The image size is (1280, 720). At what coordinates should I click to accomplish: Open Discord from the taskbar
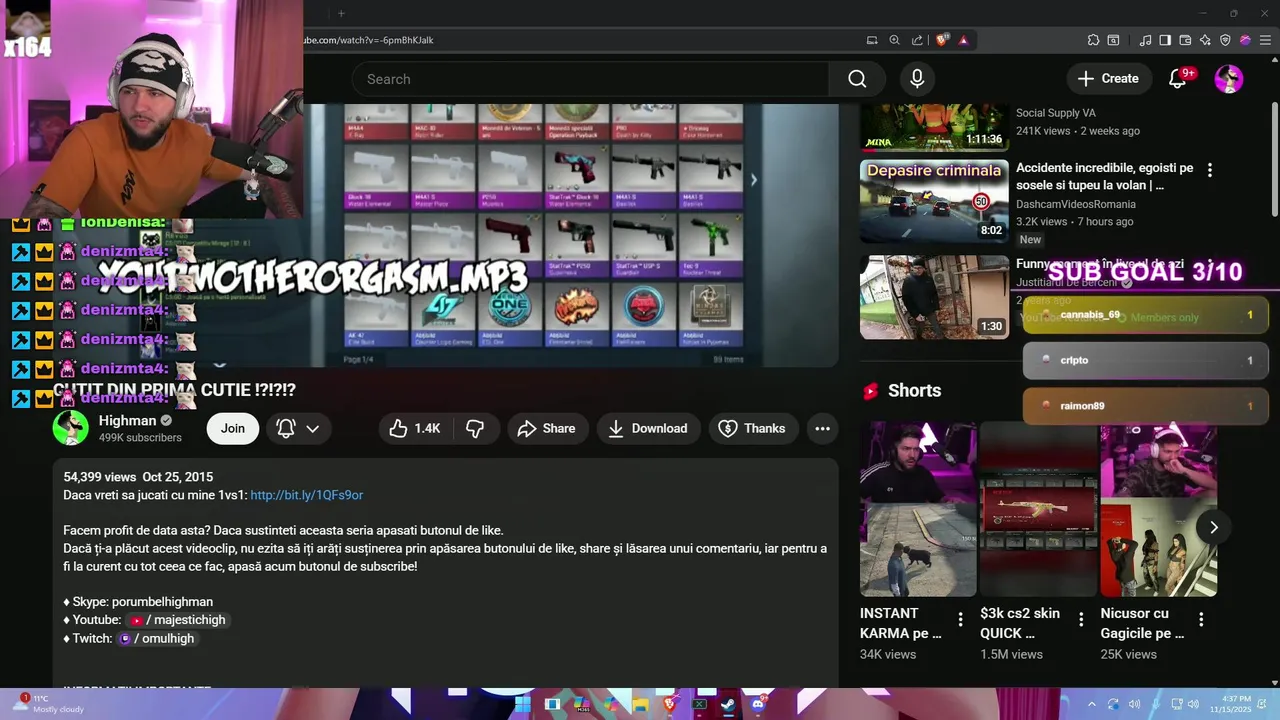point(757,704)
